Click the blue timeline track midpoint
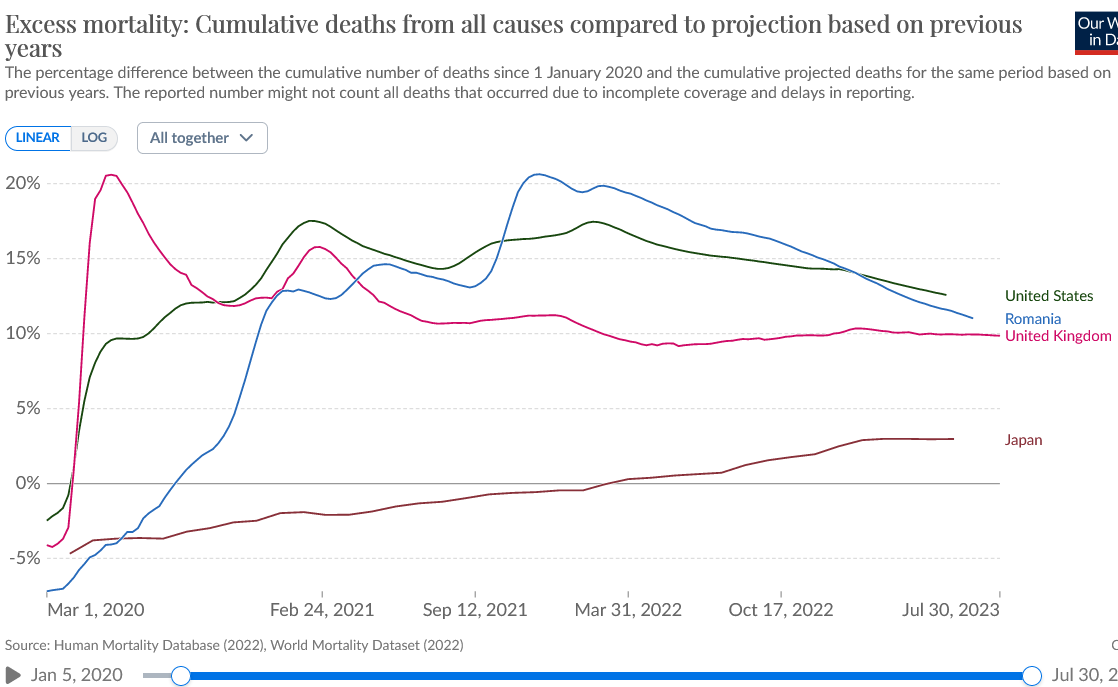 [x=606, y=676]
